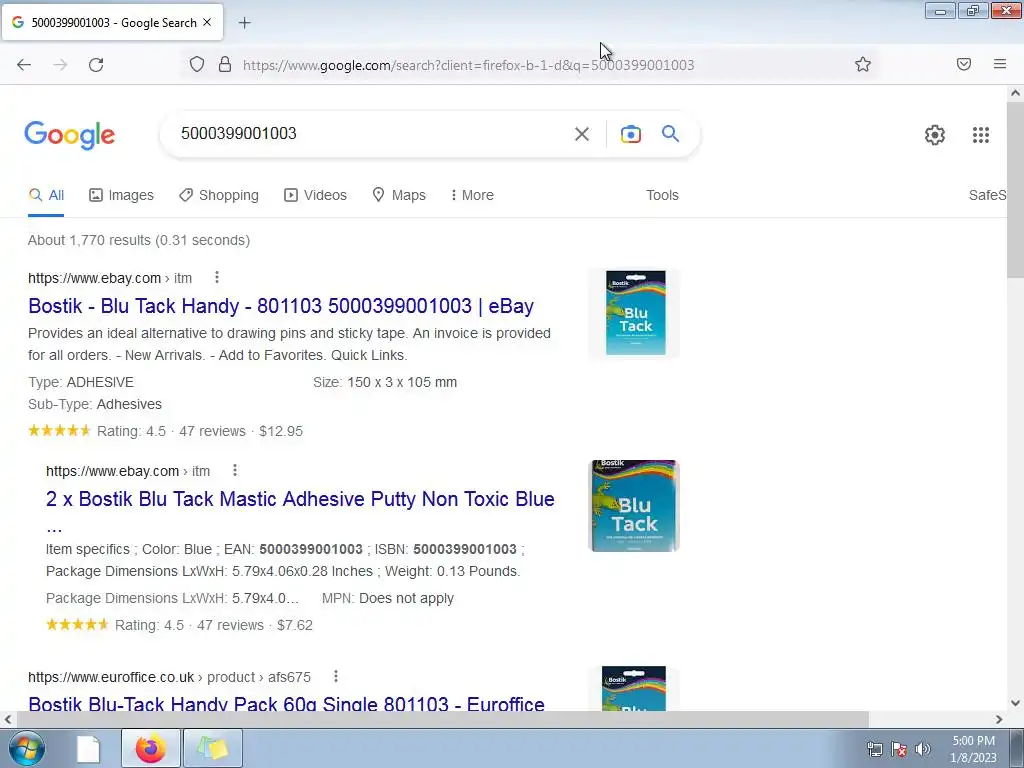Click the volume speaker tray icon
The image size is (1024, 768).
[x=922, y=749]
